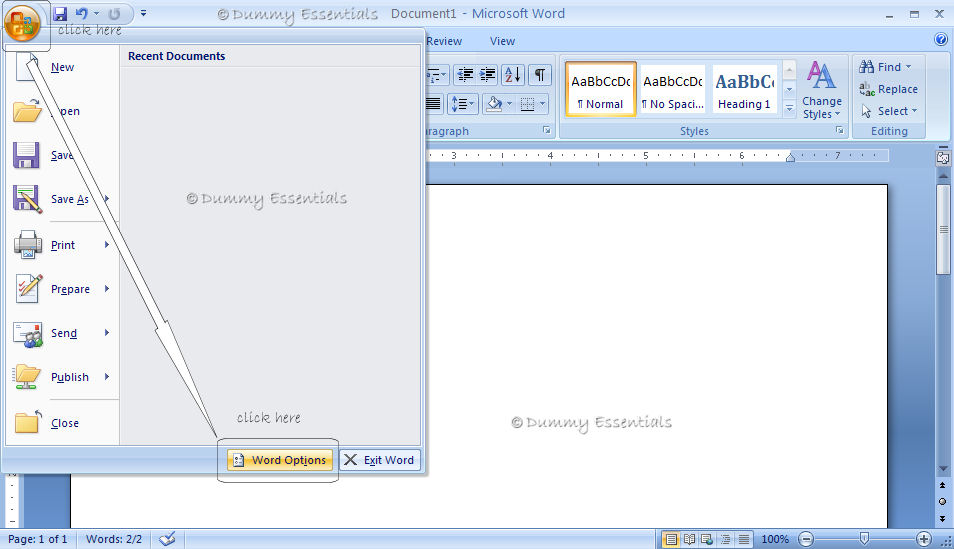Click Styles gallery row-down arrow
This screenshot has height=549, width=954.
pyautogui.click(x=789, y=89)
